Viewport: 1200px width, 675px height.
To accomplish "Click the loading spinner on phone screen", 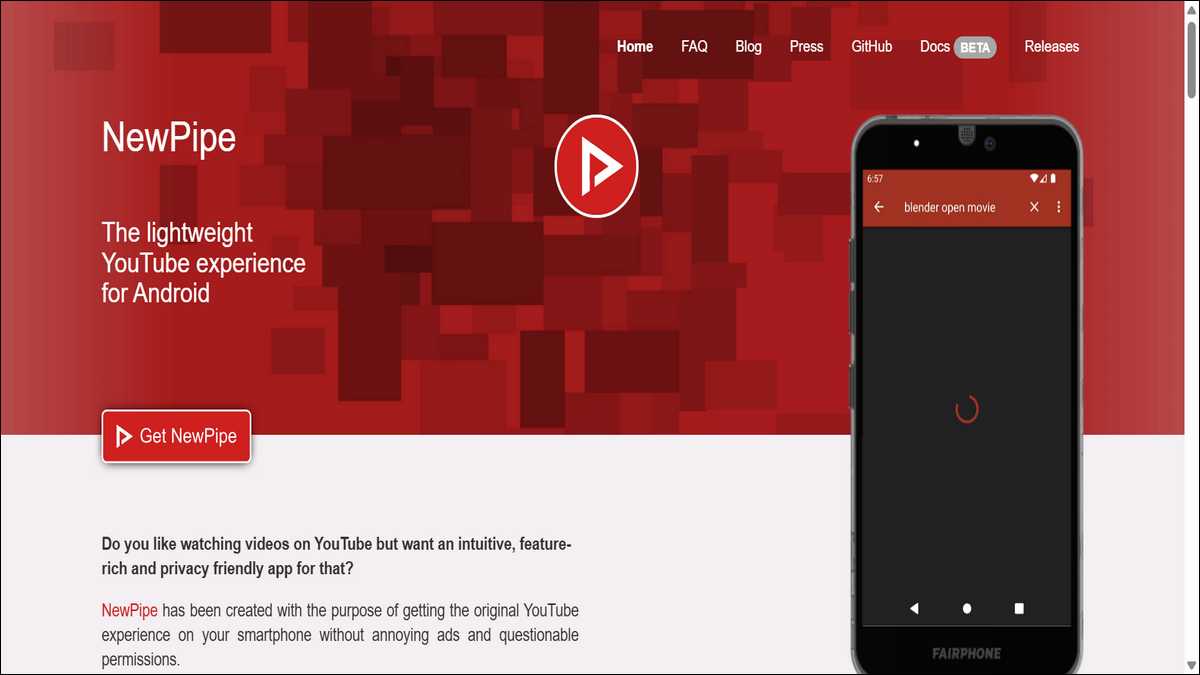I will click(966, 408).
